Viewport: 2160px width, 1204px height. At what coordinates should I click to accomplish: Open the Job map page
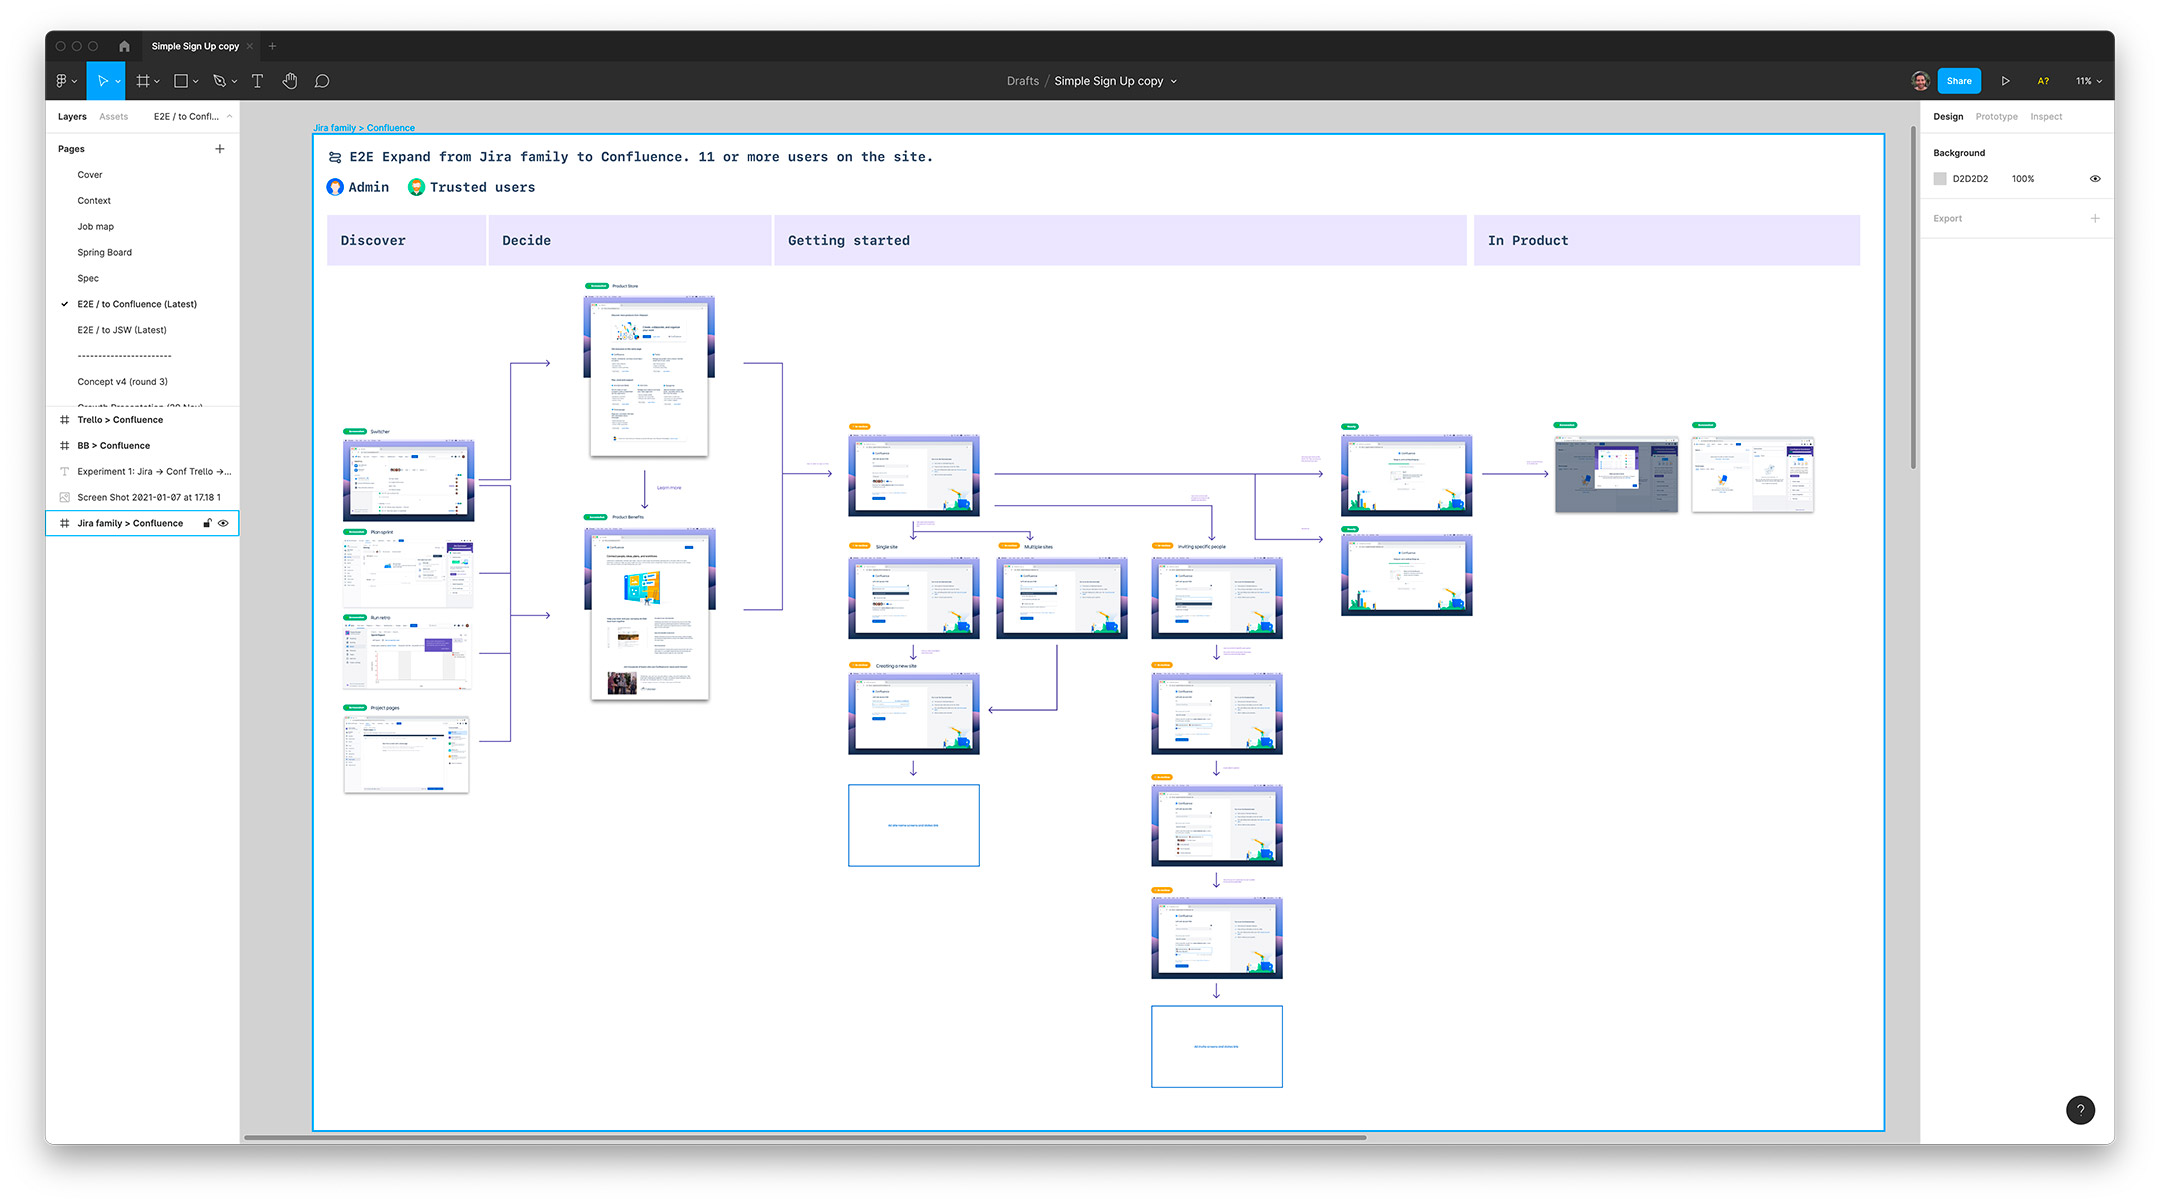(x=96, y=227)
